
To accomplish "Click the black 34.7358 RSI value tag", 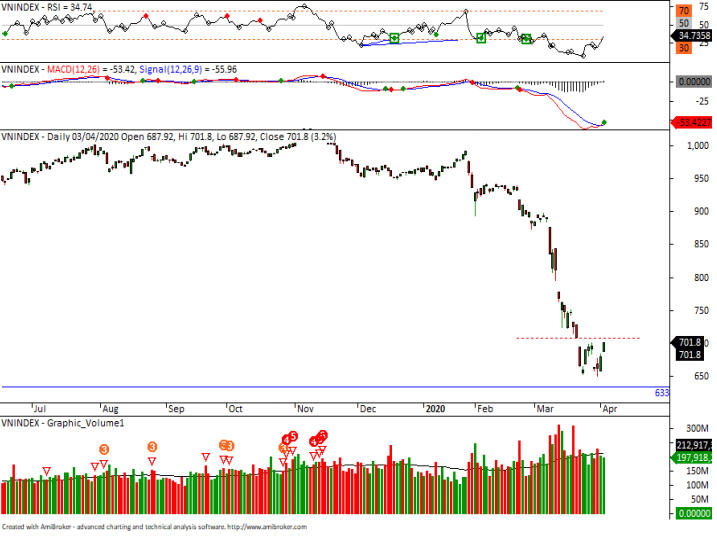I will click(x=690, y=33).
